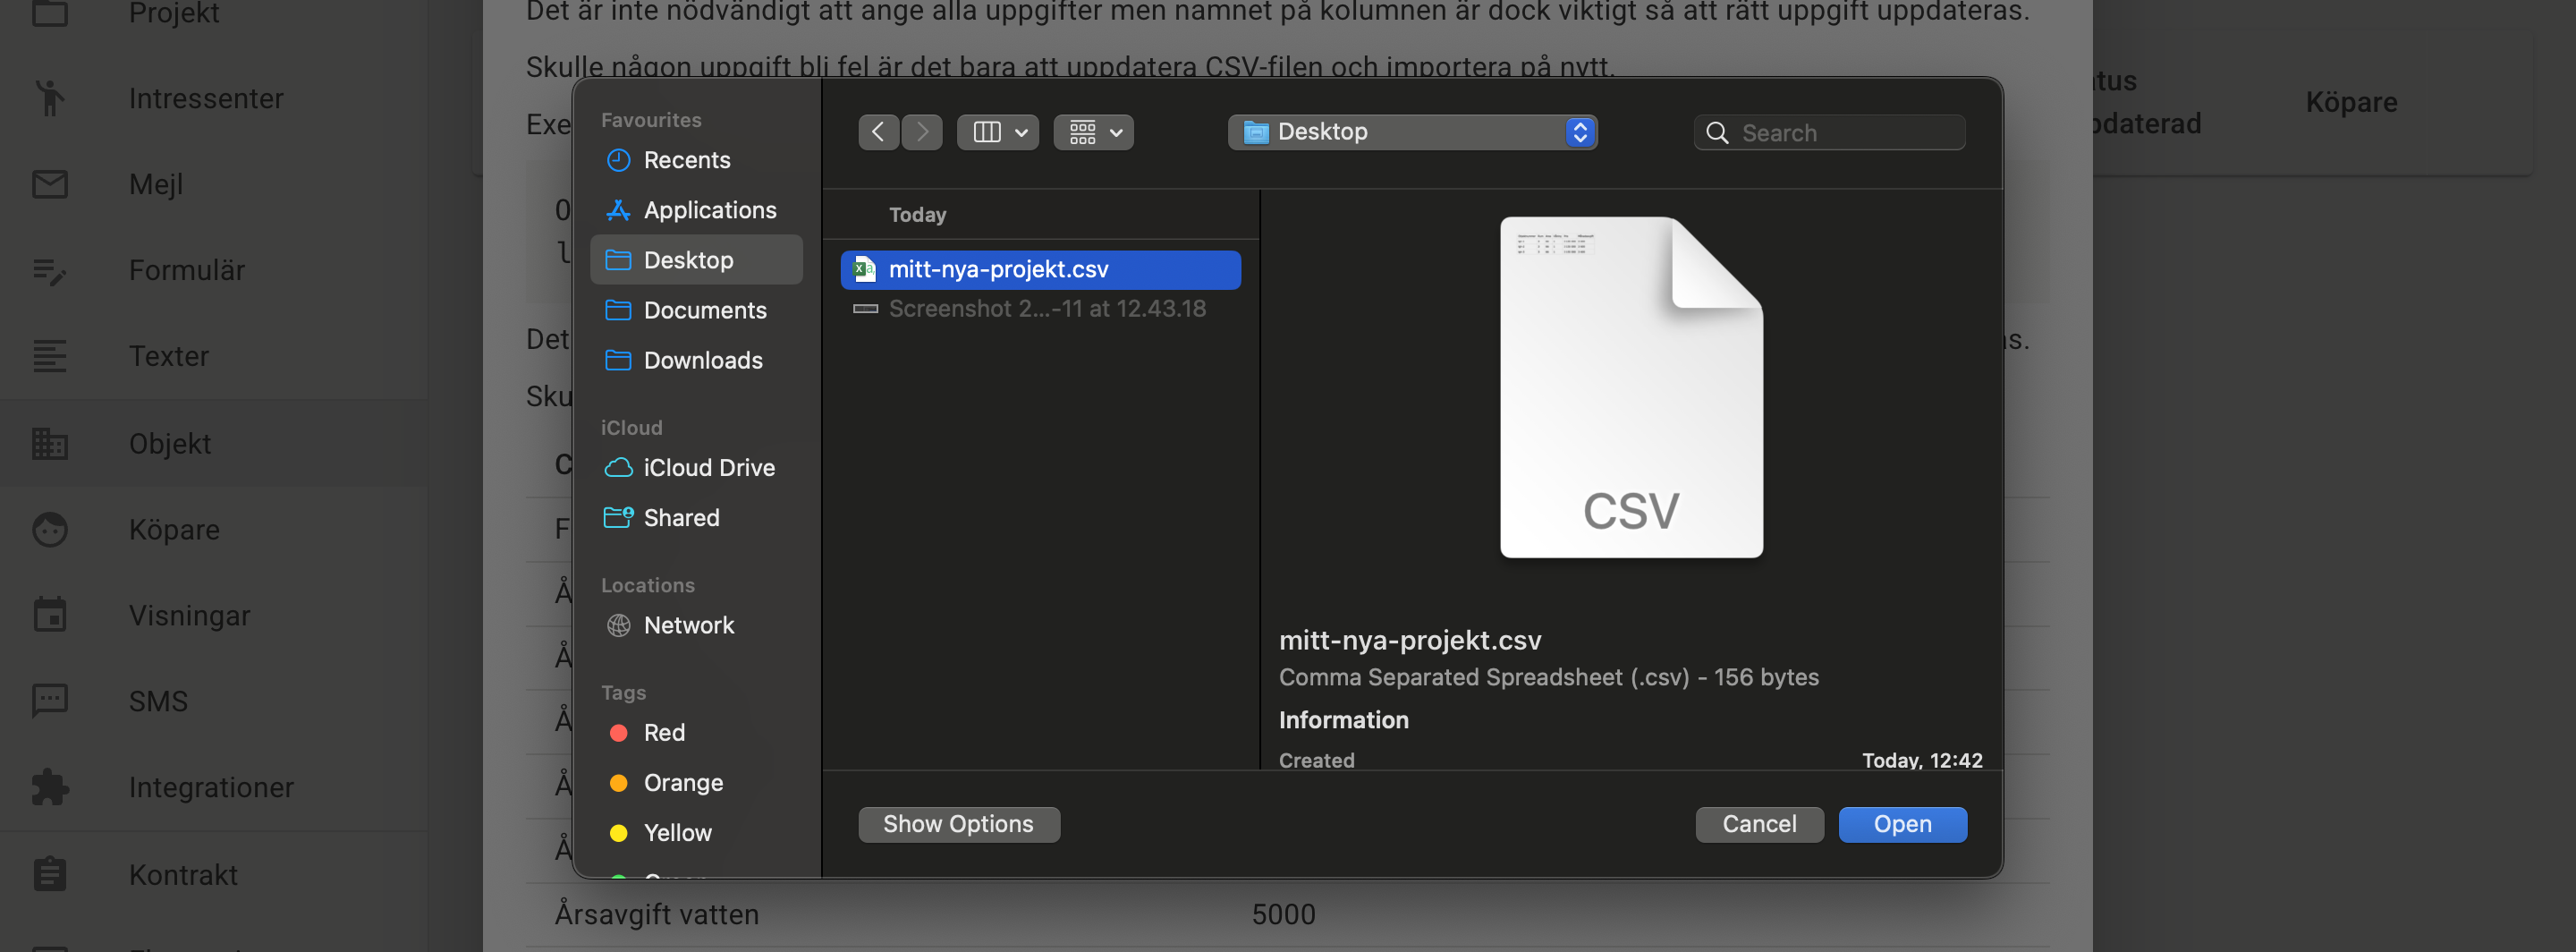Select Network under Locations
Screen dimensions: 2576x952
click(x=688, y=625)
